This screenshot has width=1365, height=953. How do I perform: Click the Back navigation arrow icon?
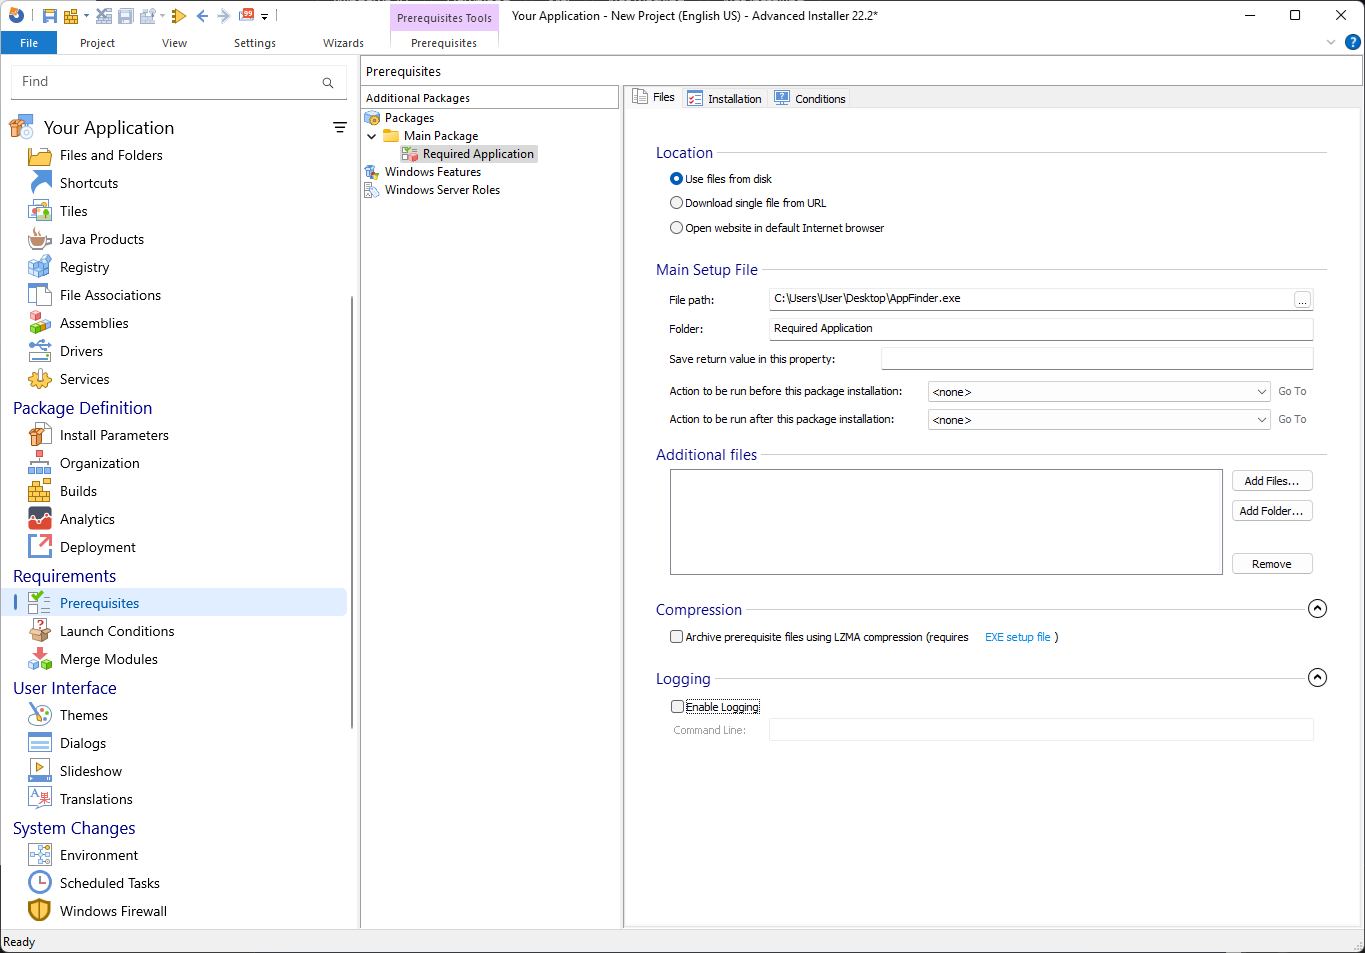pos(202,16)
